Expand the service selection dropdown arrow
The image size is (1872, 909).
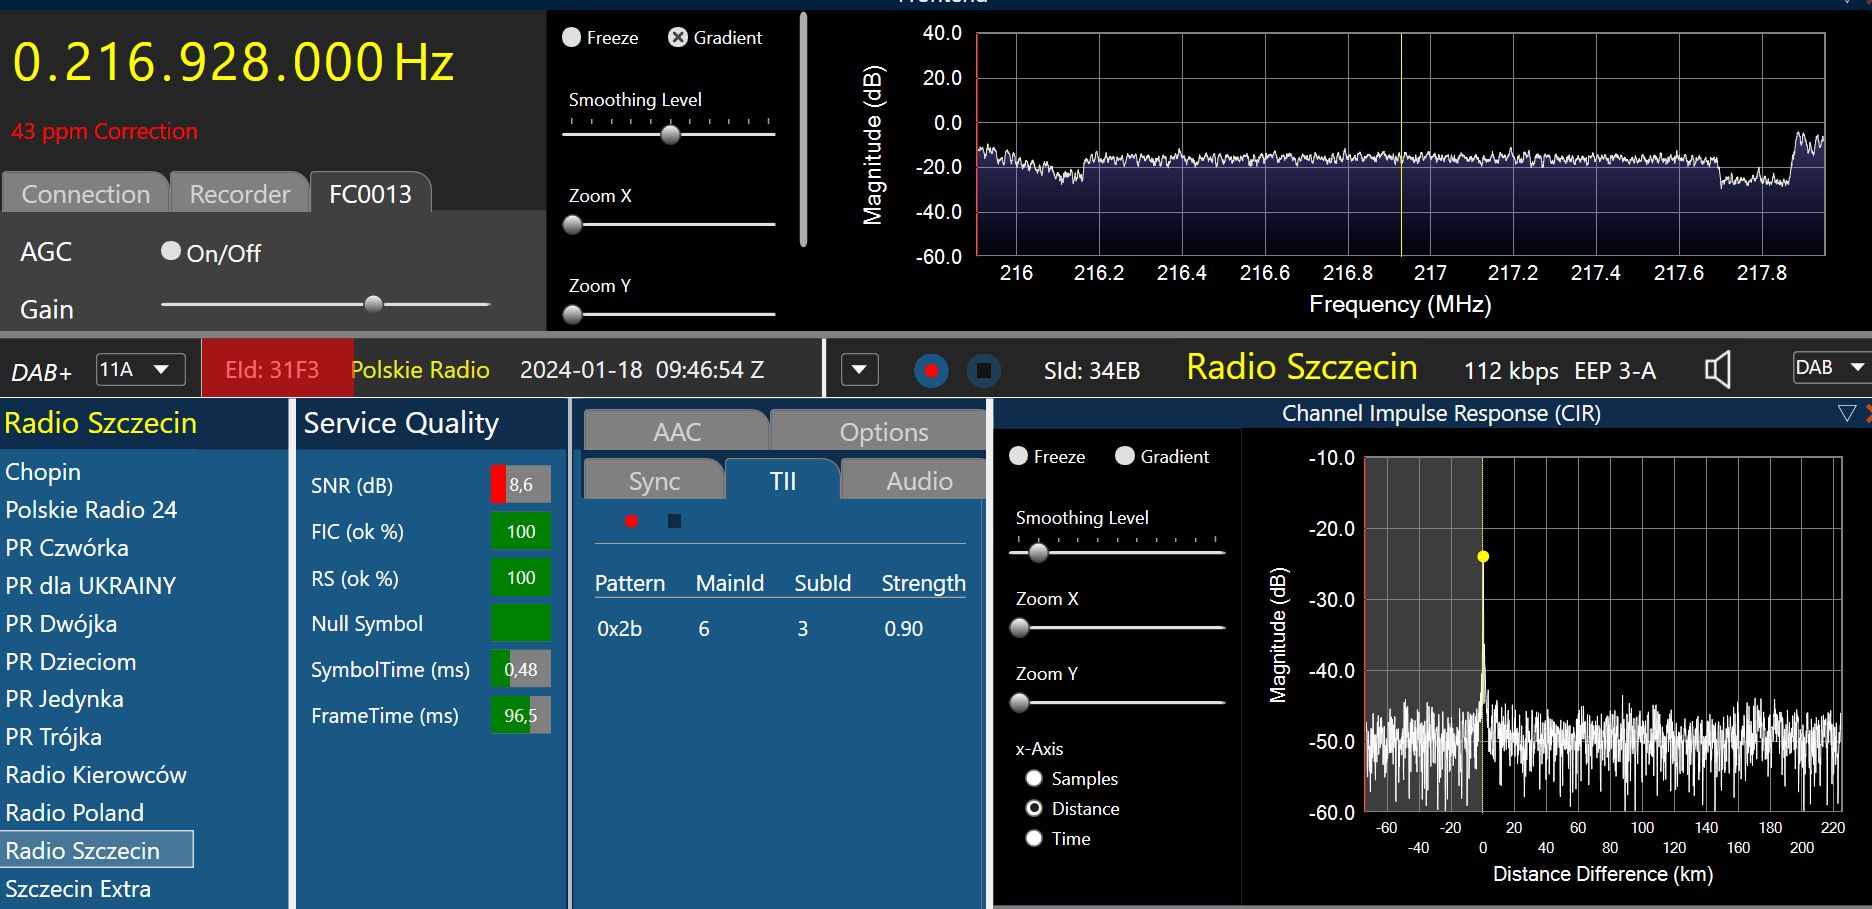(859, 370)
